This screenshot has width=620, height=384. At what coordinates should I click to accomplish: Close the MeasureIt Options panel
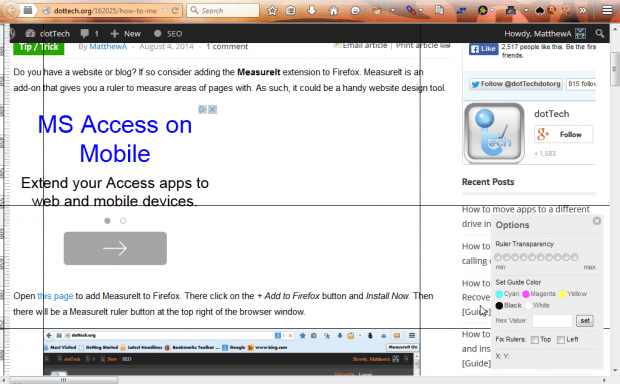click(x=597, y=221)
